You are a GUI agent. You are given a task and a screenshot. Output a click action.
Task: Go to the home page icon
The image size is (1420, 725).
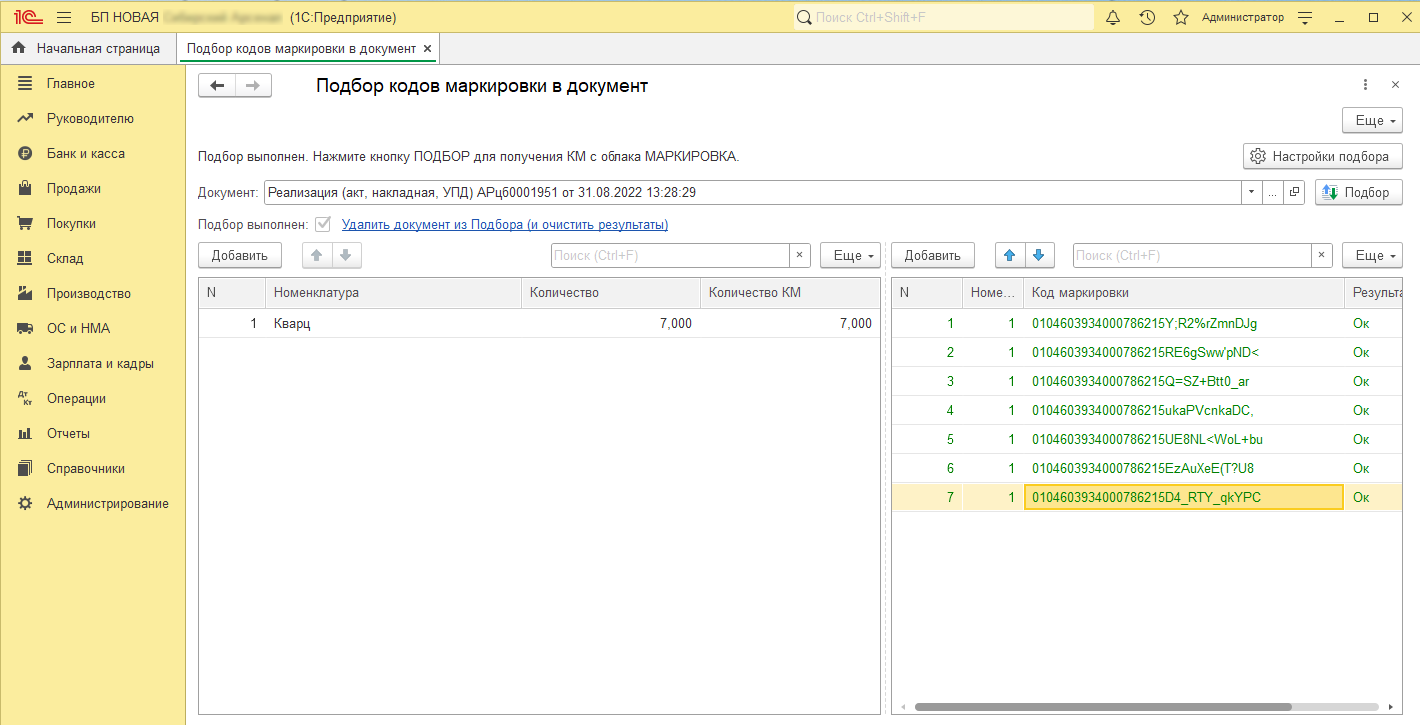pos(19,48)
